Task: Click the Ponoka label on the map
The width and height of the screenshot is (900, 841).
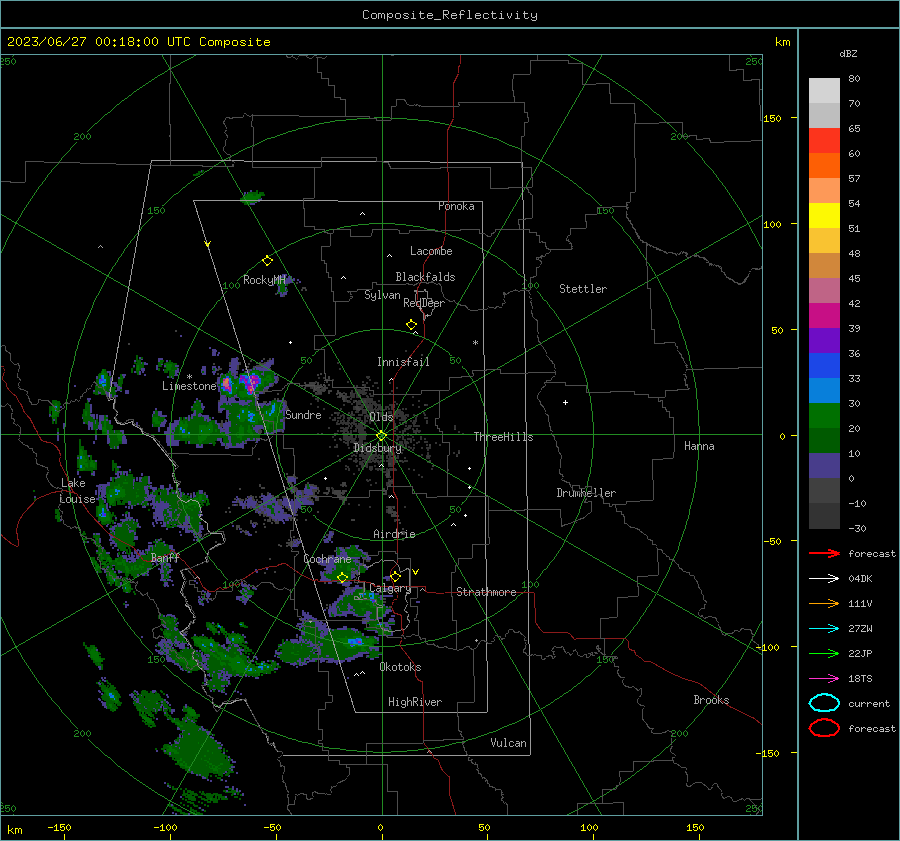Action: [456, 206]
